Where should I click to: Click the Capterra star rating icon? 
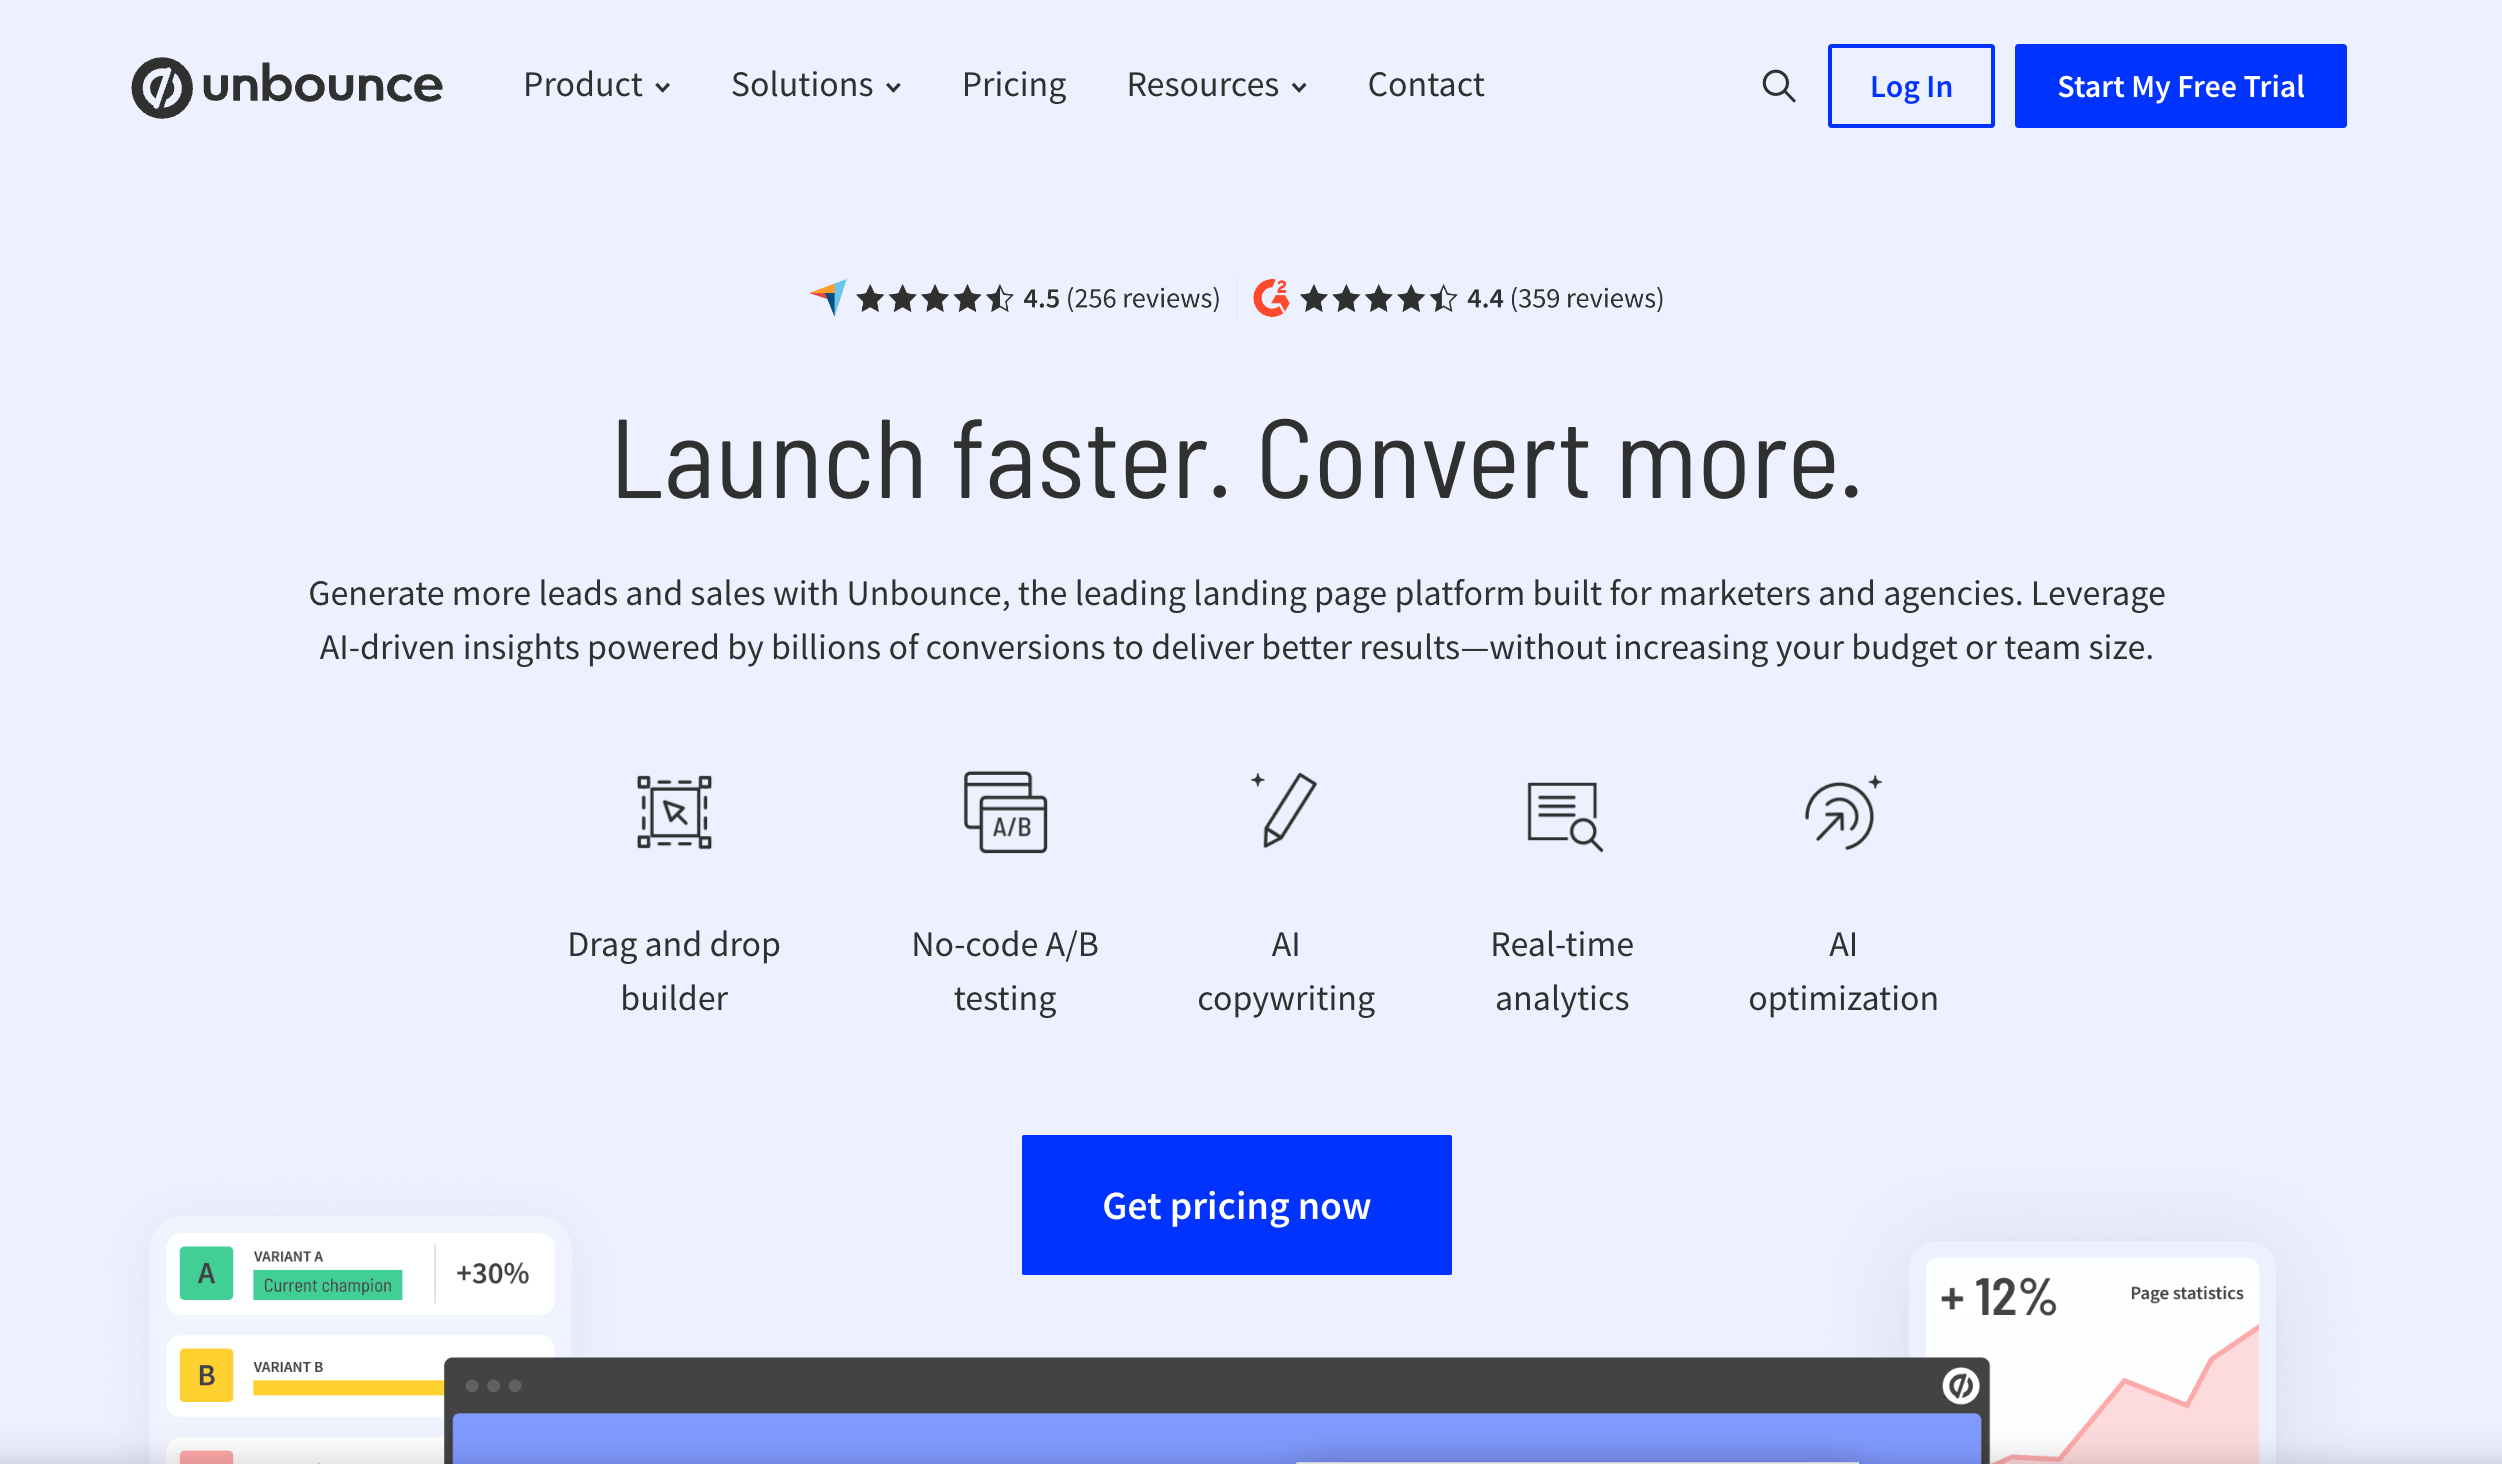click(829, 296)
